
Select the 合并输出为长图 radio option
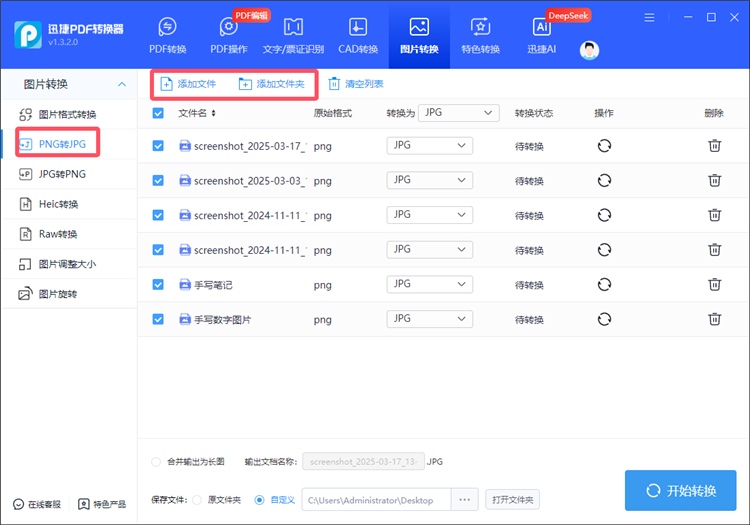pos(156,462)
